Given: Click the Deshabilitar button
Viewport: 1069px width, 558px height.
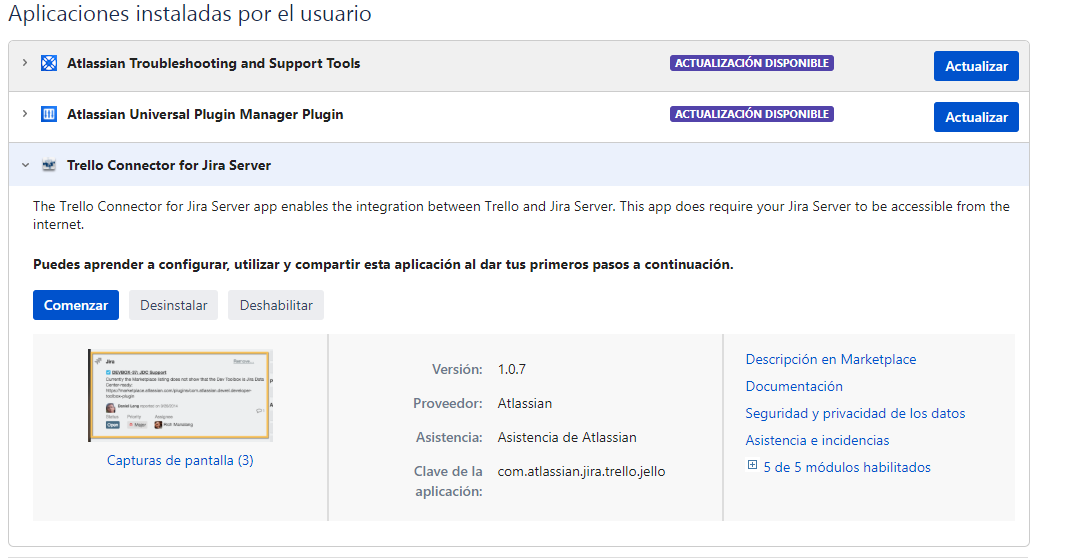Looking at the screenshot, I should [276, 305].
